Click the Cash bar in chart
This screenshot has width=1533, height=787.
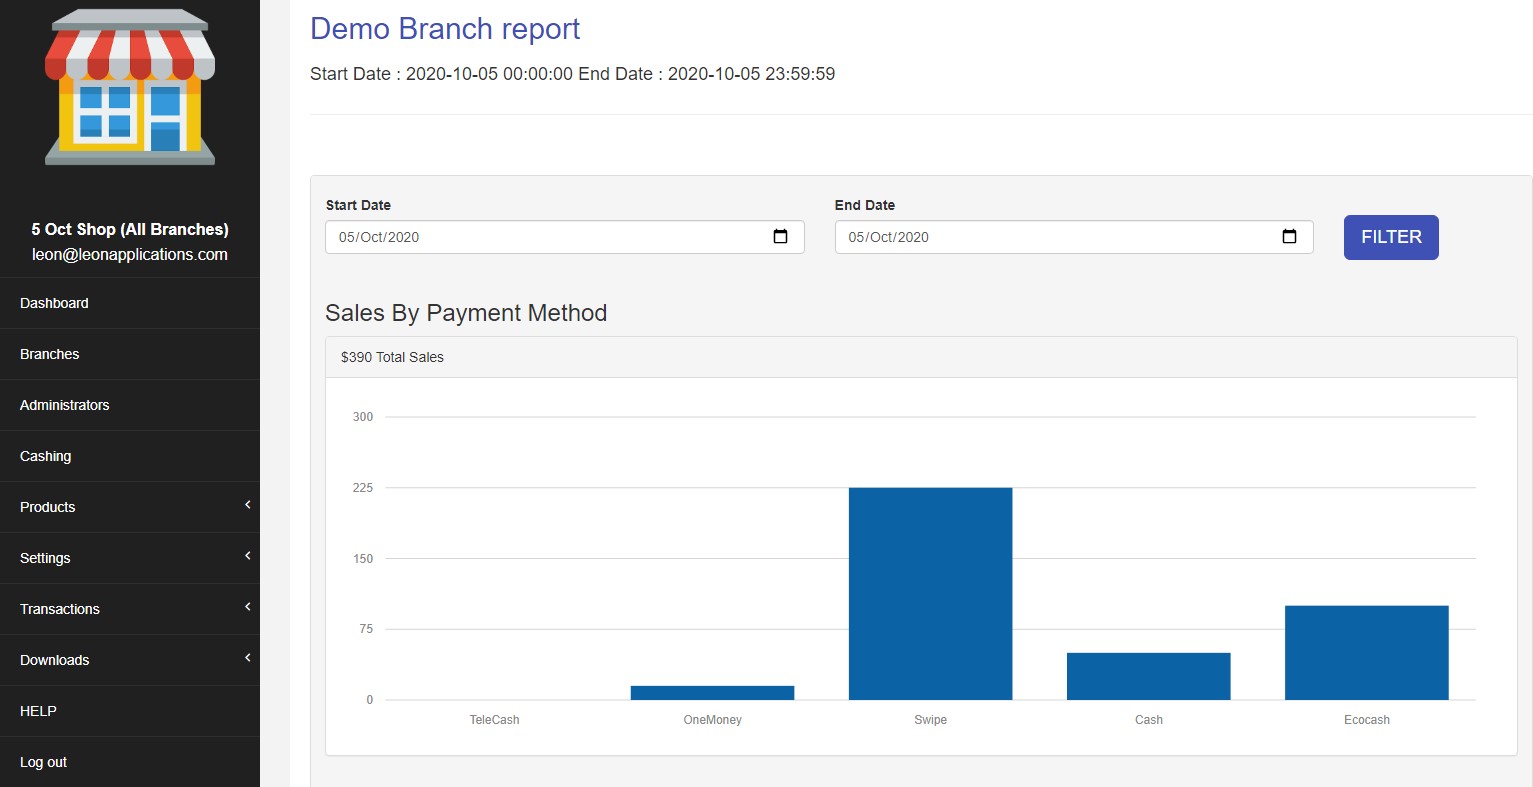click(1148, 677)
